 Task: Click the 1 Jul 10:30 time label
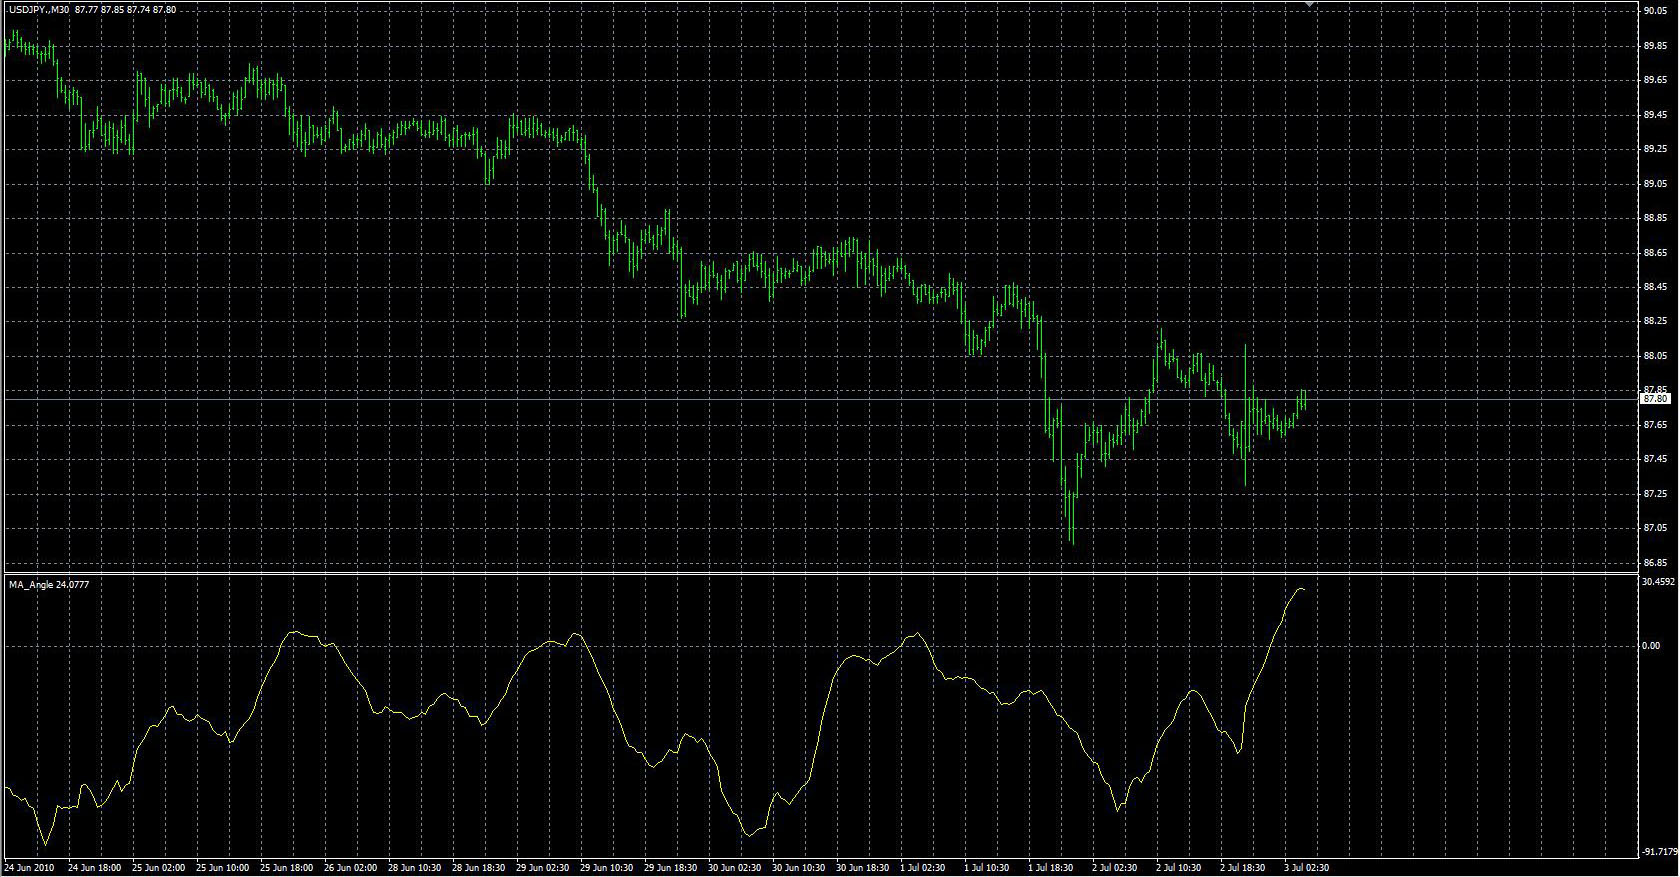tap(987, 868)
